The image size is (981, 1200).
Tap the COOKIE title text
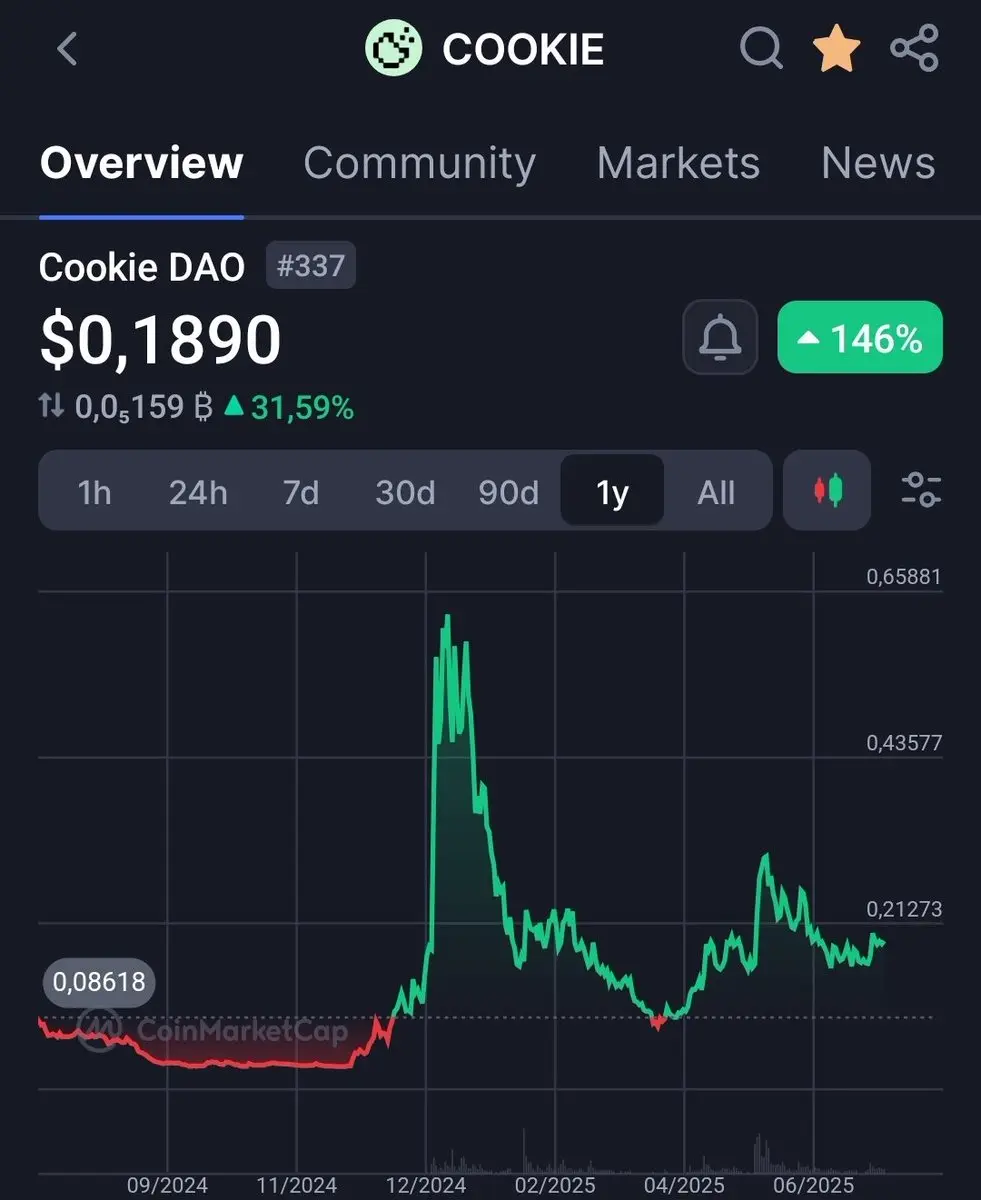pos(523,49)
